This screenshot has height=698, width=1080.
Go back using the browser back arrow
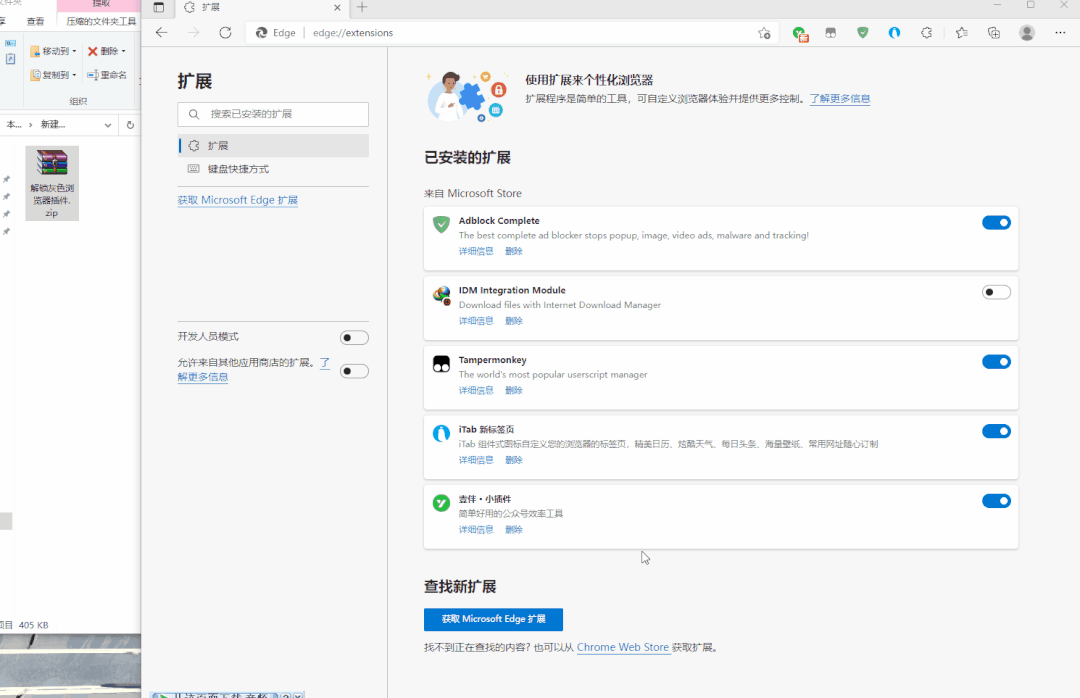pos(161,32)
